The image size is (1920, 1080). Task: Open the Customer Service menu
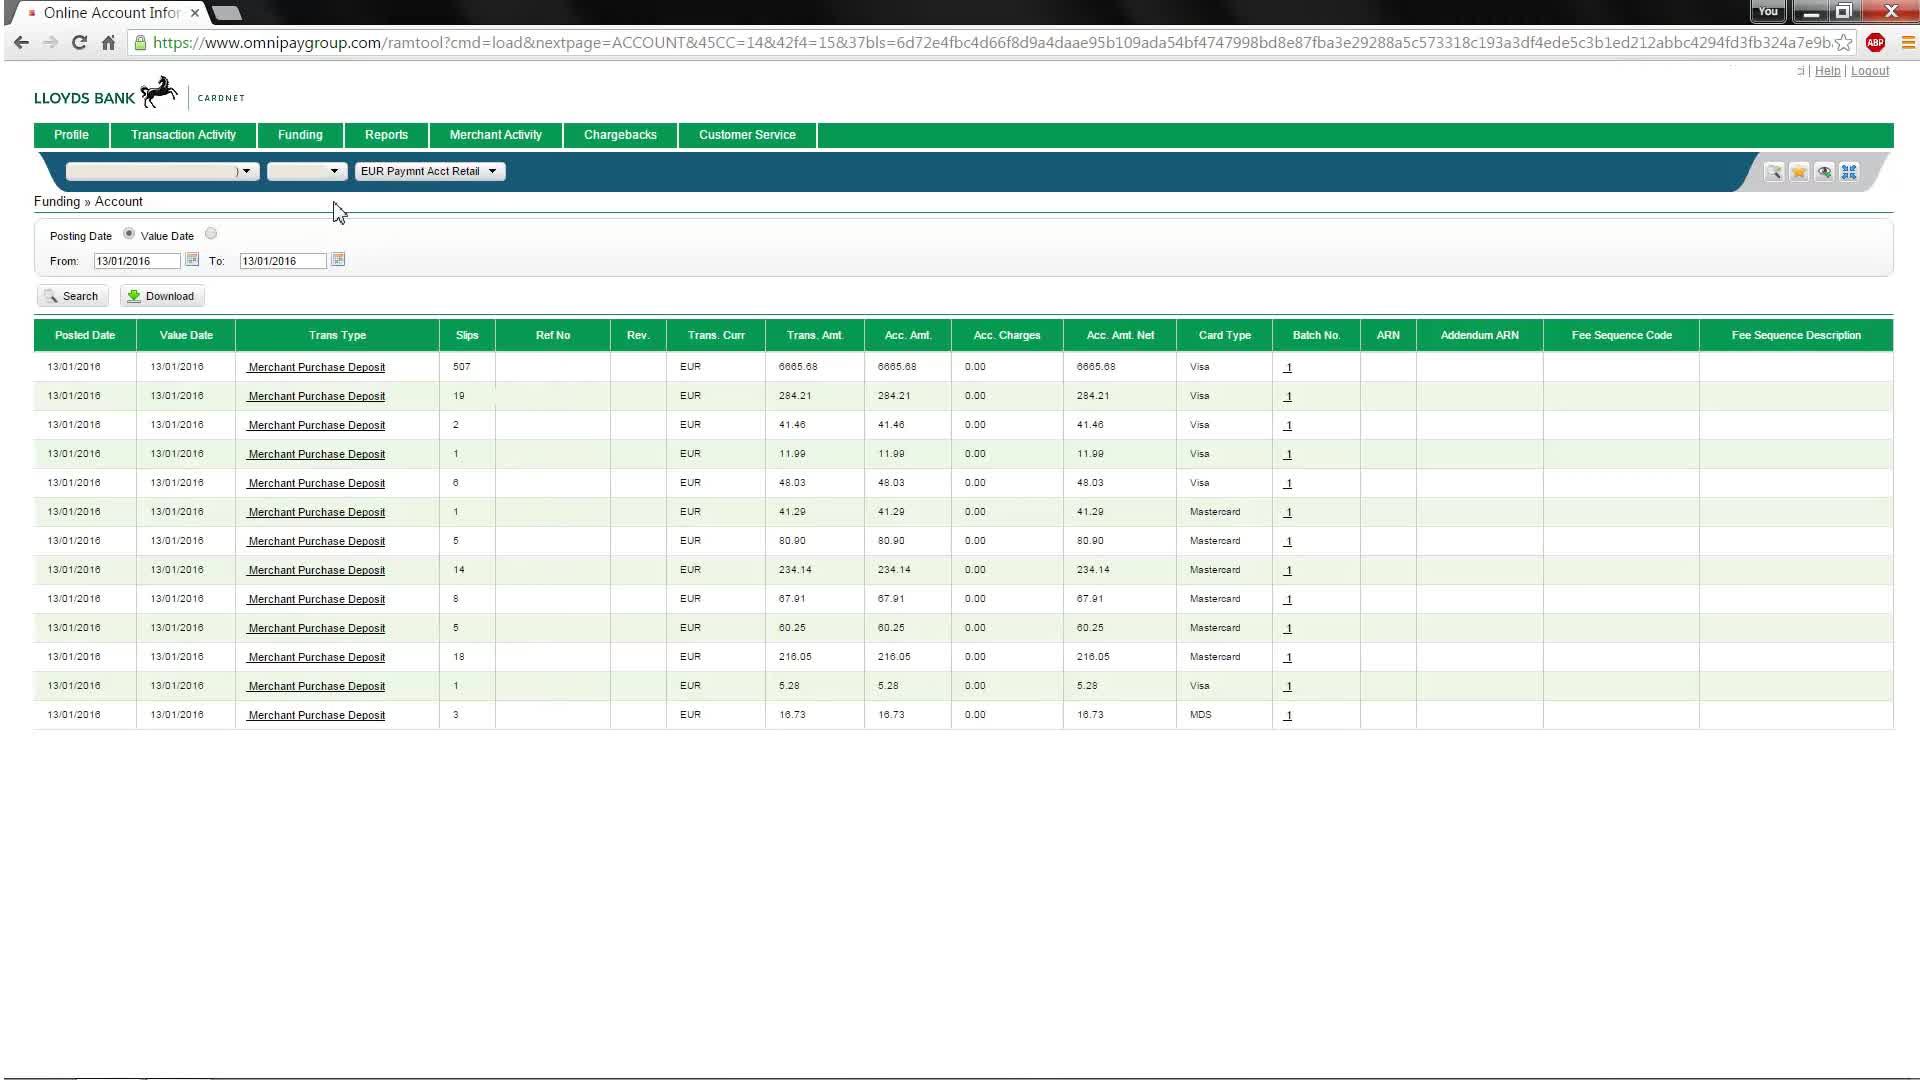747,135
